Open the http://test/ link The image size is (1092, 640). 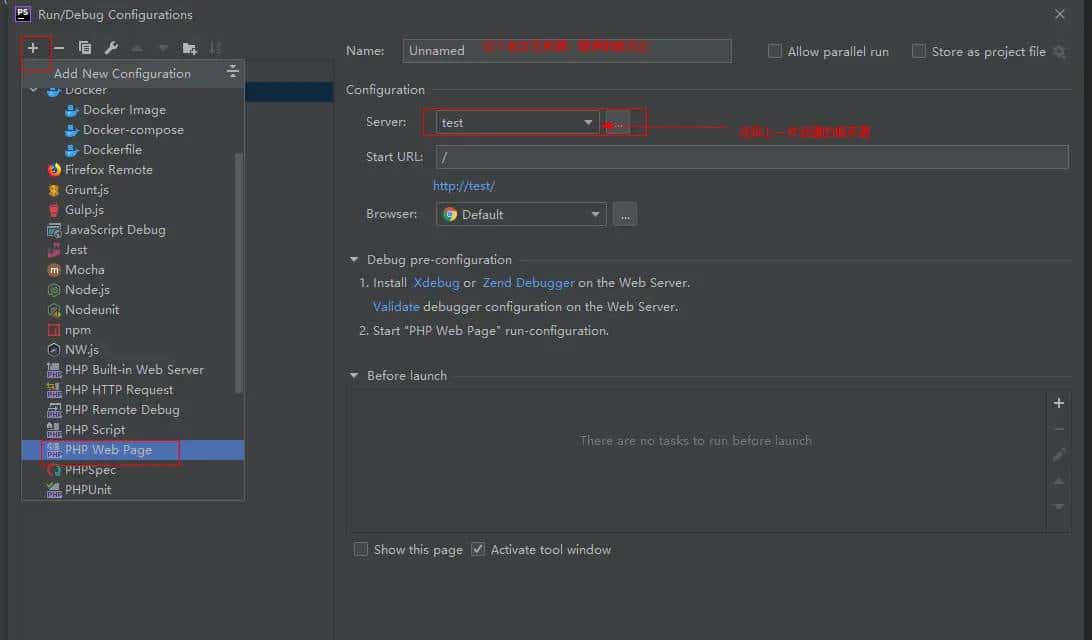pyautogui.click(x=463, y=185)
